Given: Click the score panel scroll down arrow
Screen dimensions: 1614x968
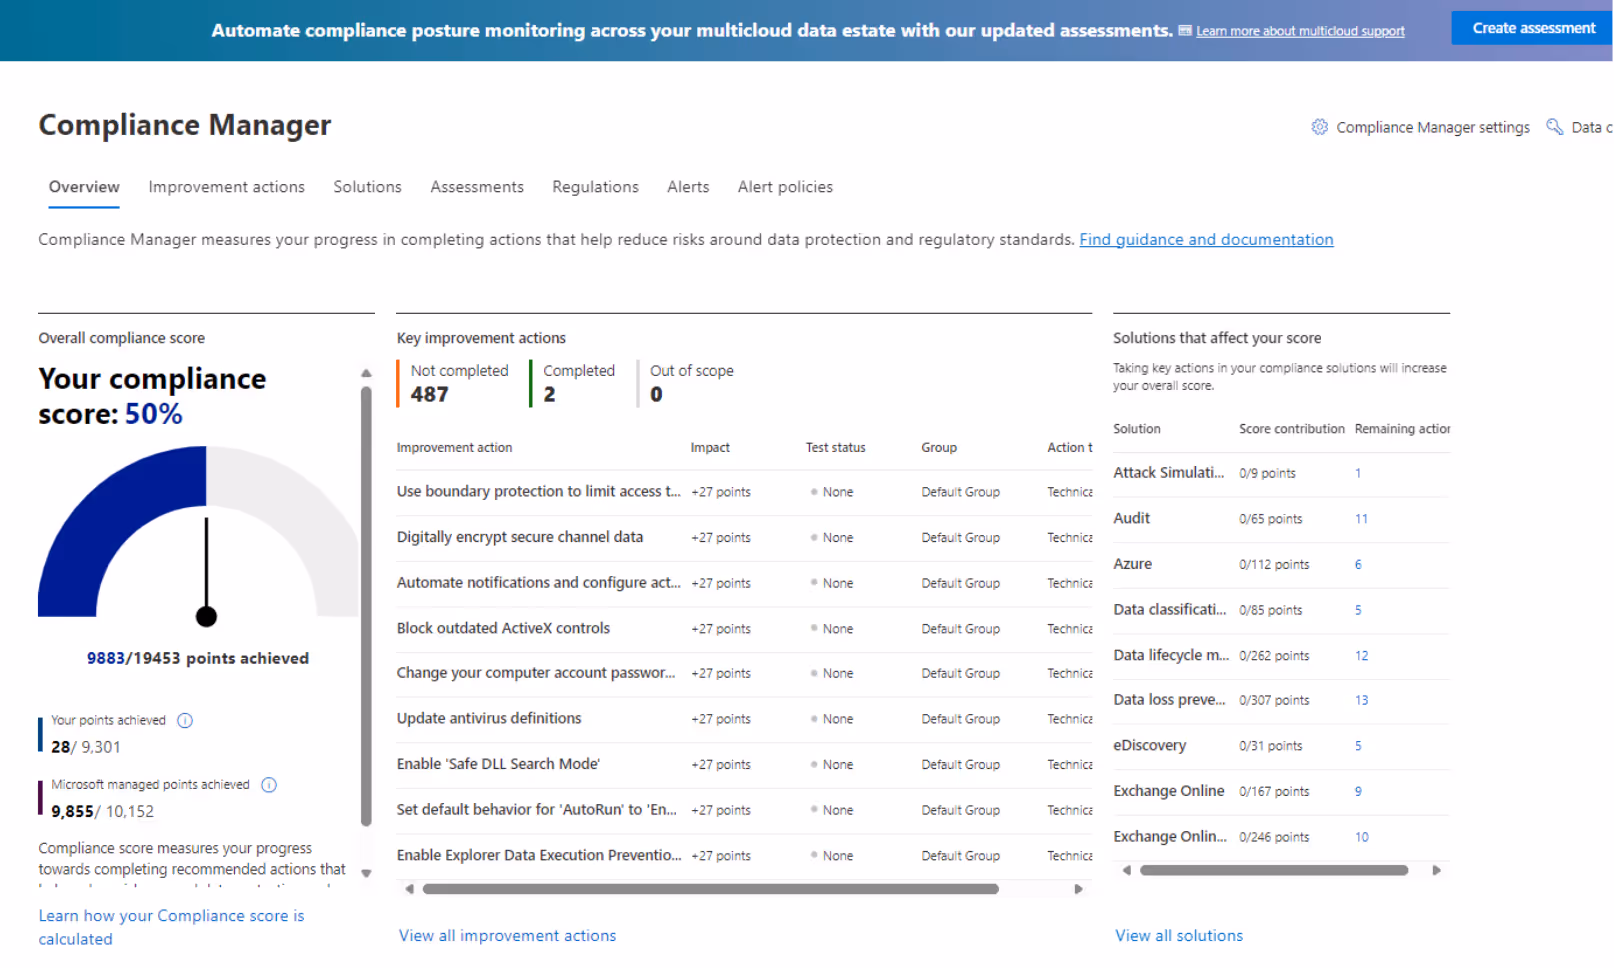Looking at the screenshot, I should point(366,873).
